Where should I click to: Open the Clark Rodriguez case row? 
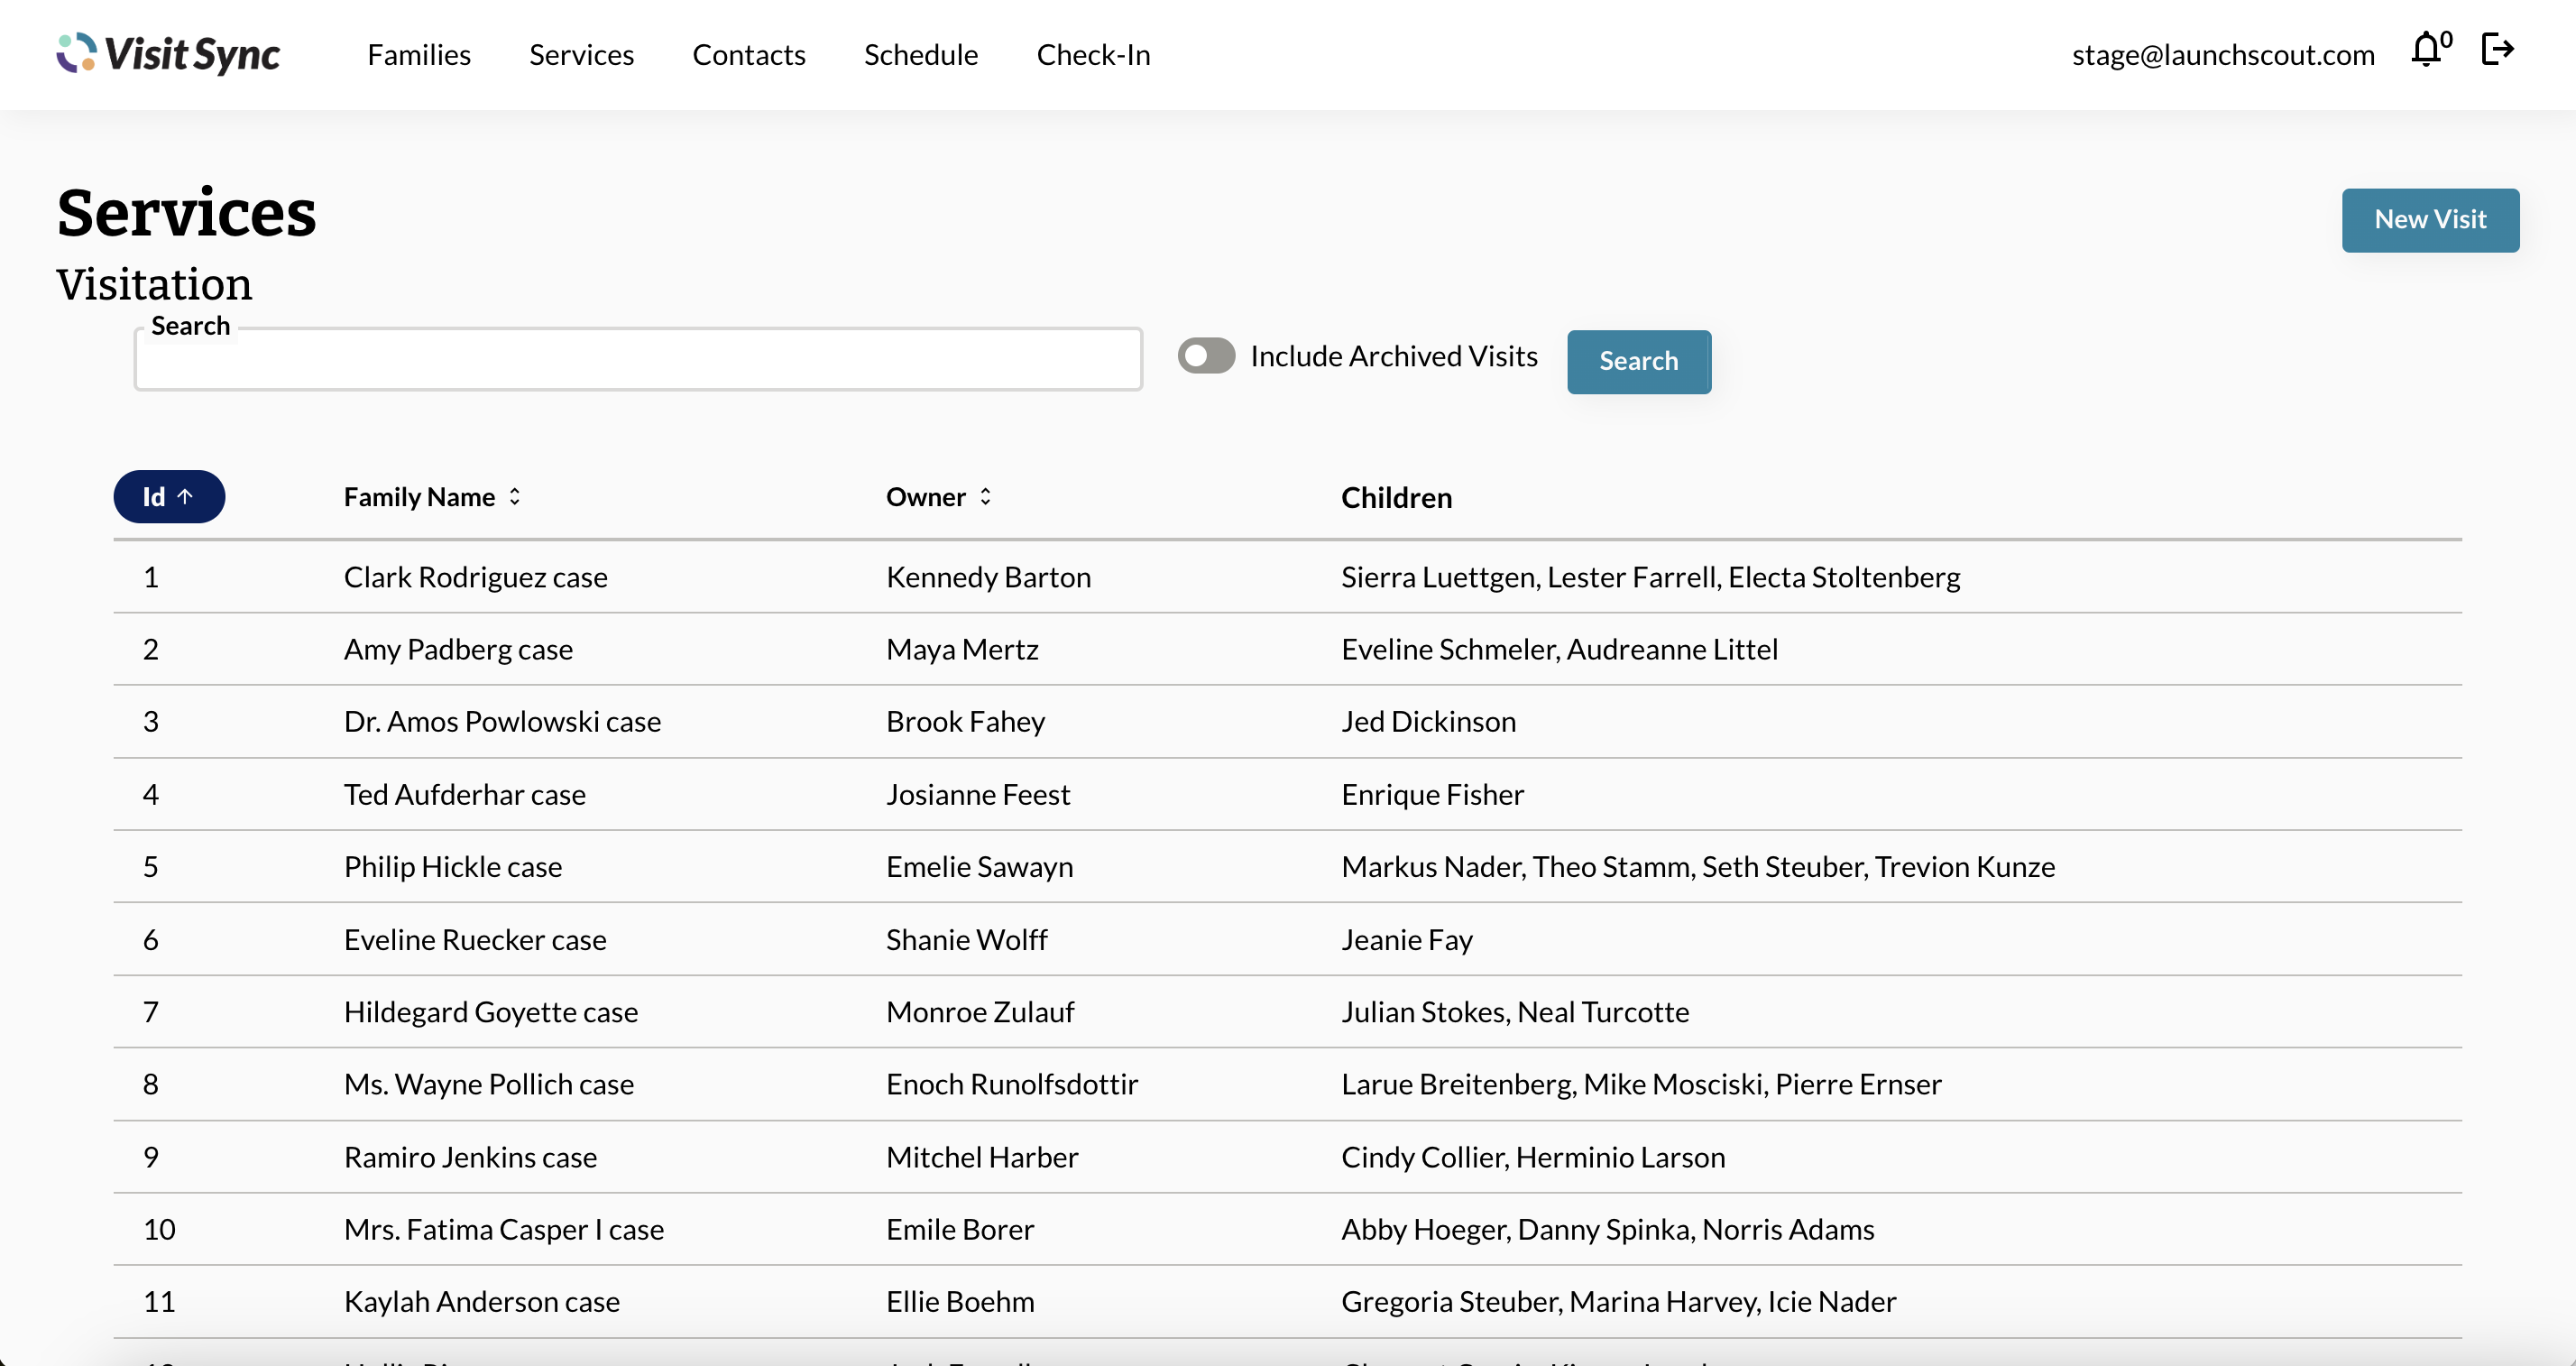pos(475,577)
